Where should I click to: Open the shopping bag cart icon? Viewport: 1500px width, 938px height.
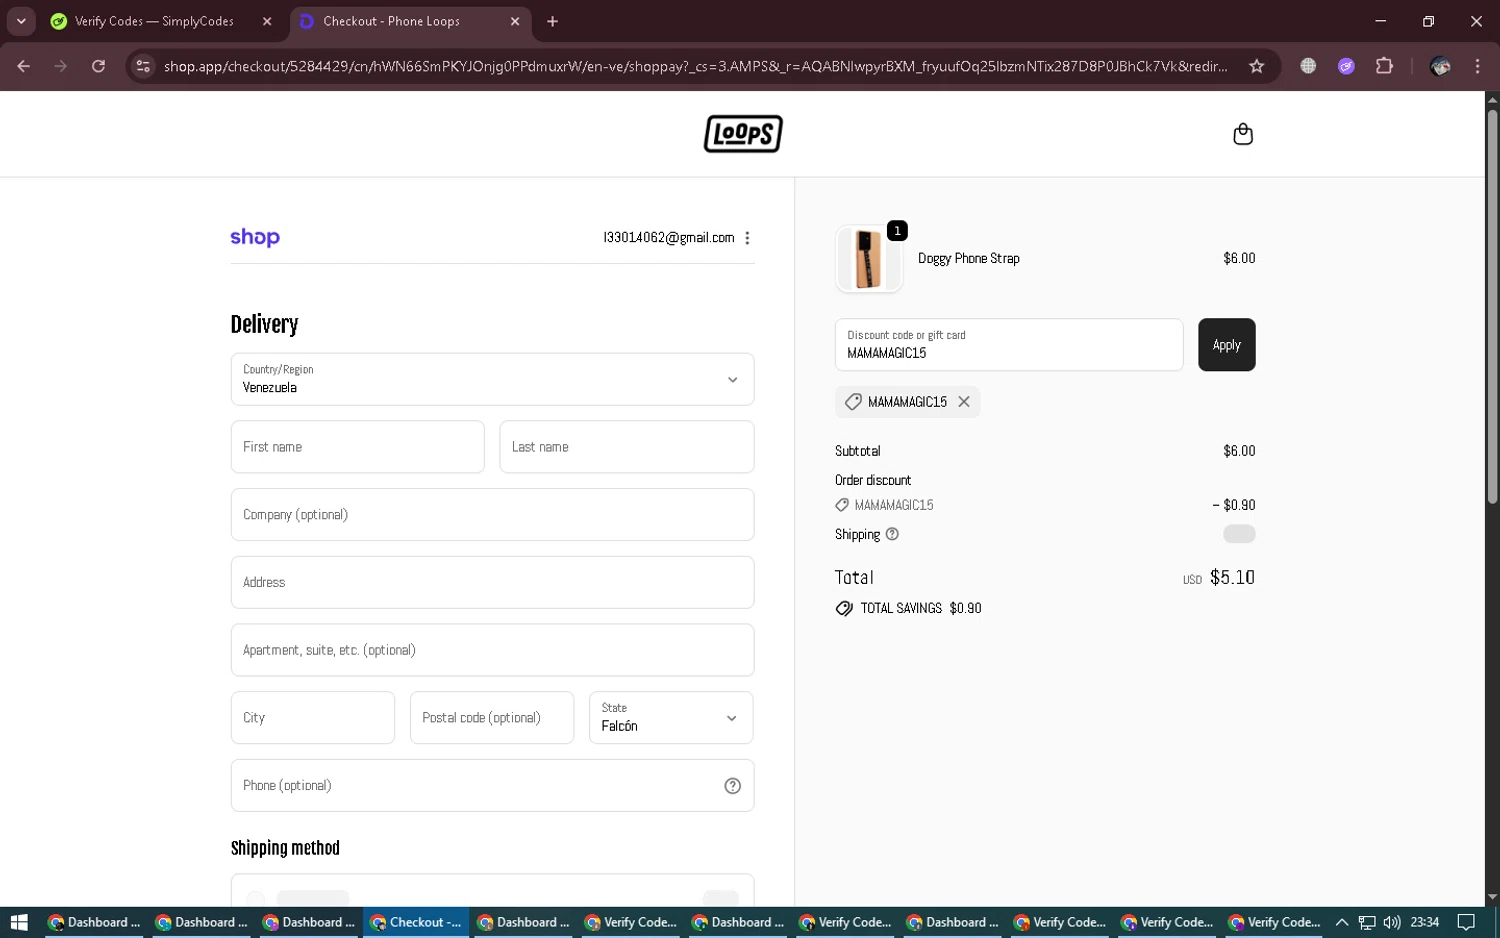(1242, 134)
